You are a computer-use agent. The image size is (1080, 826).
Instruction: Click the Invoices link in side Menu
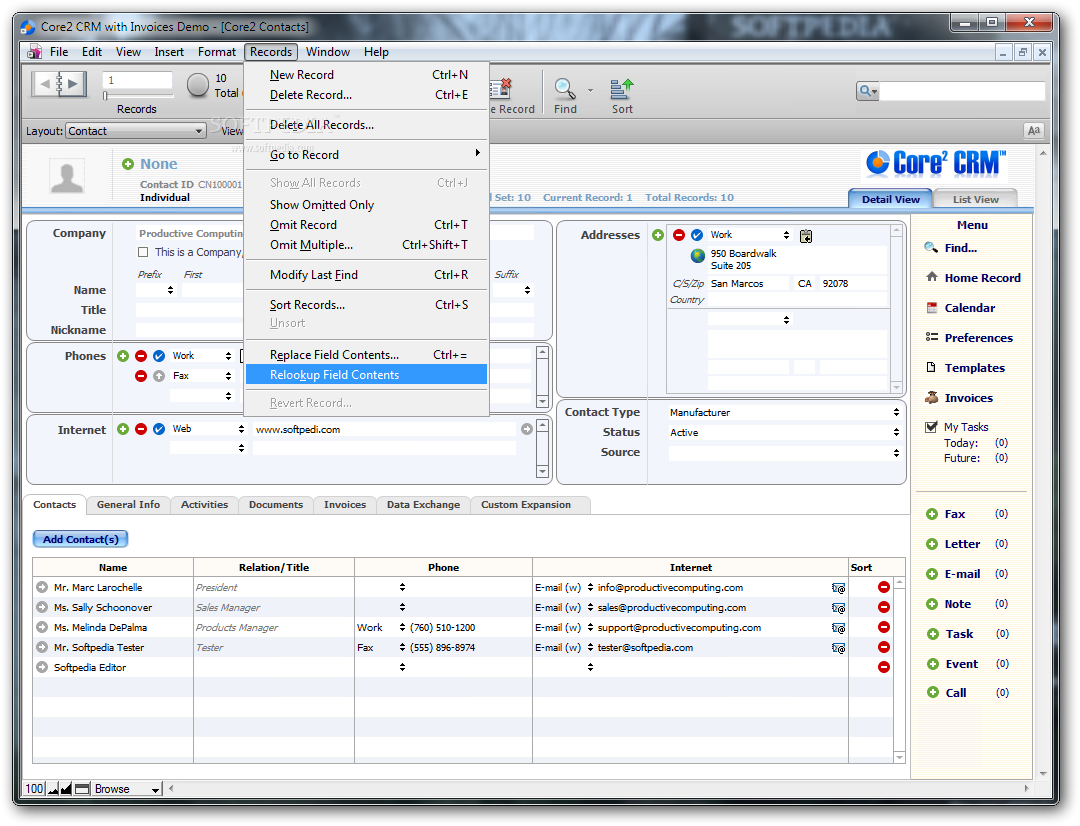pos(968,397)
